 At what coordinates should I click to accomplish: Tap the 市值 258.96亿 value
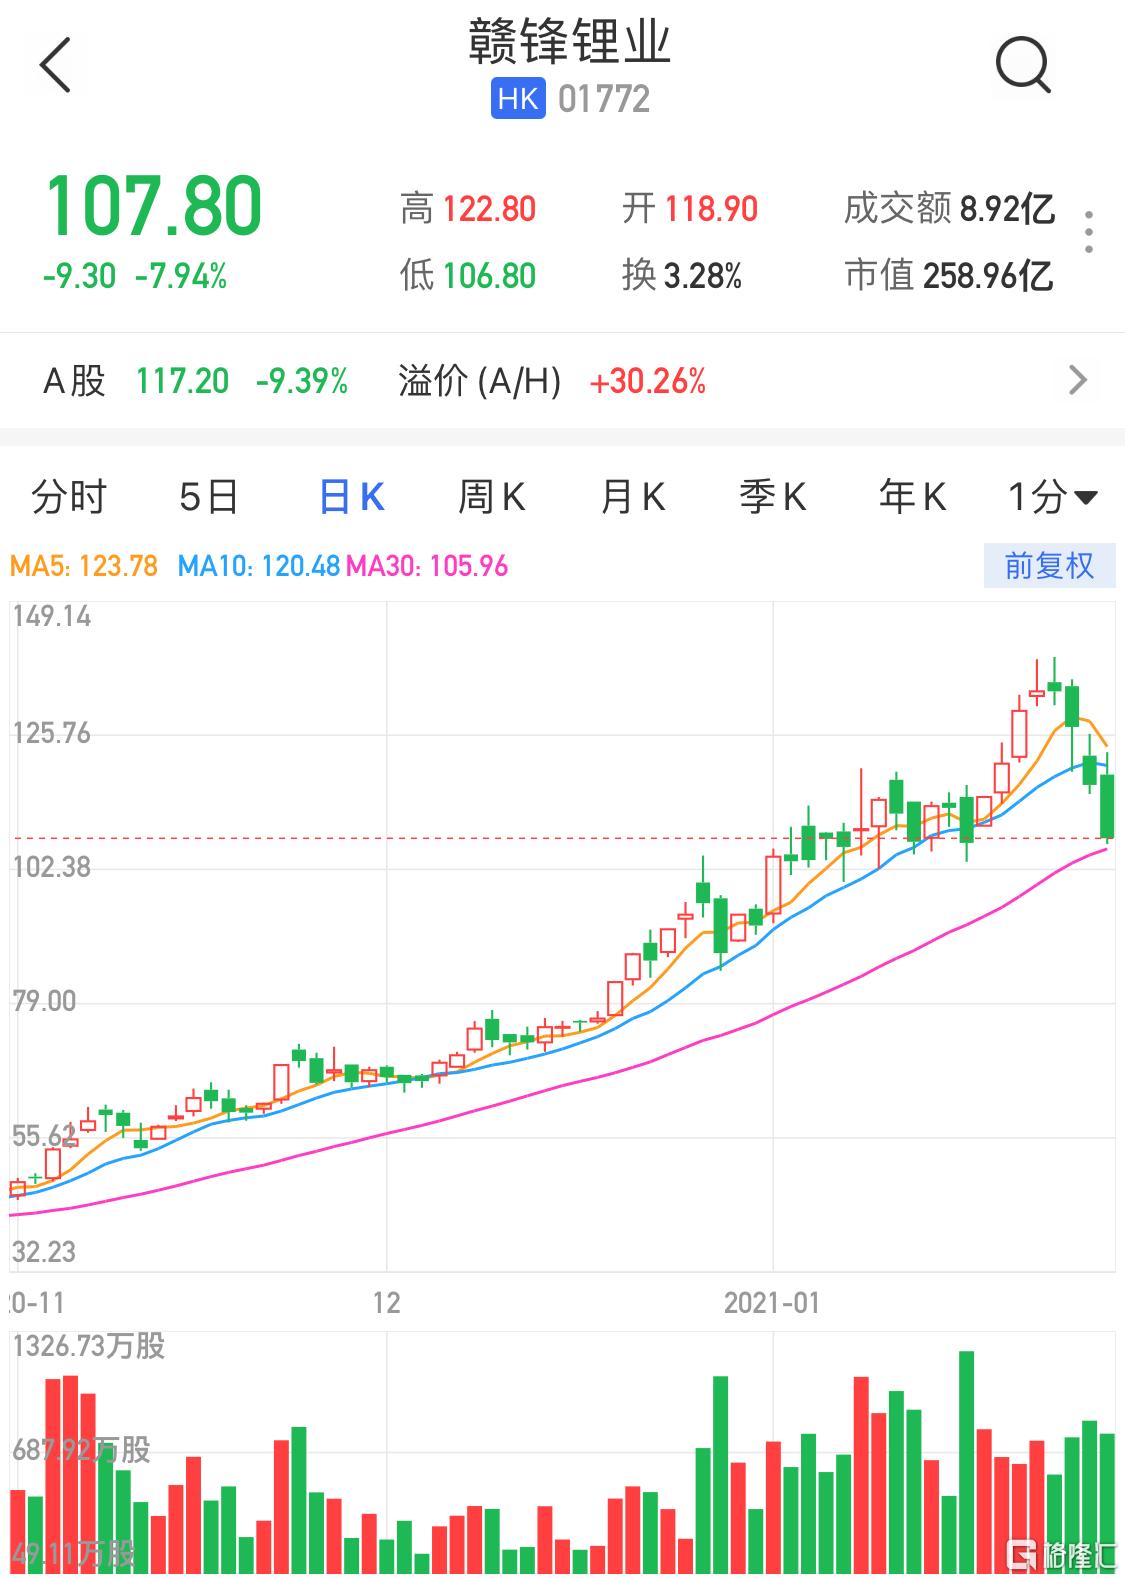click(988, 275)
